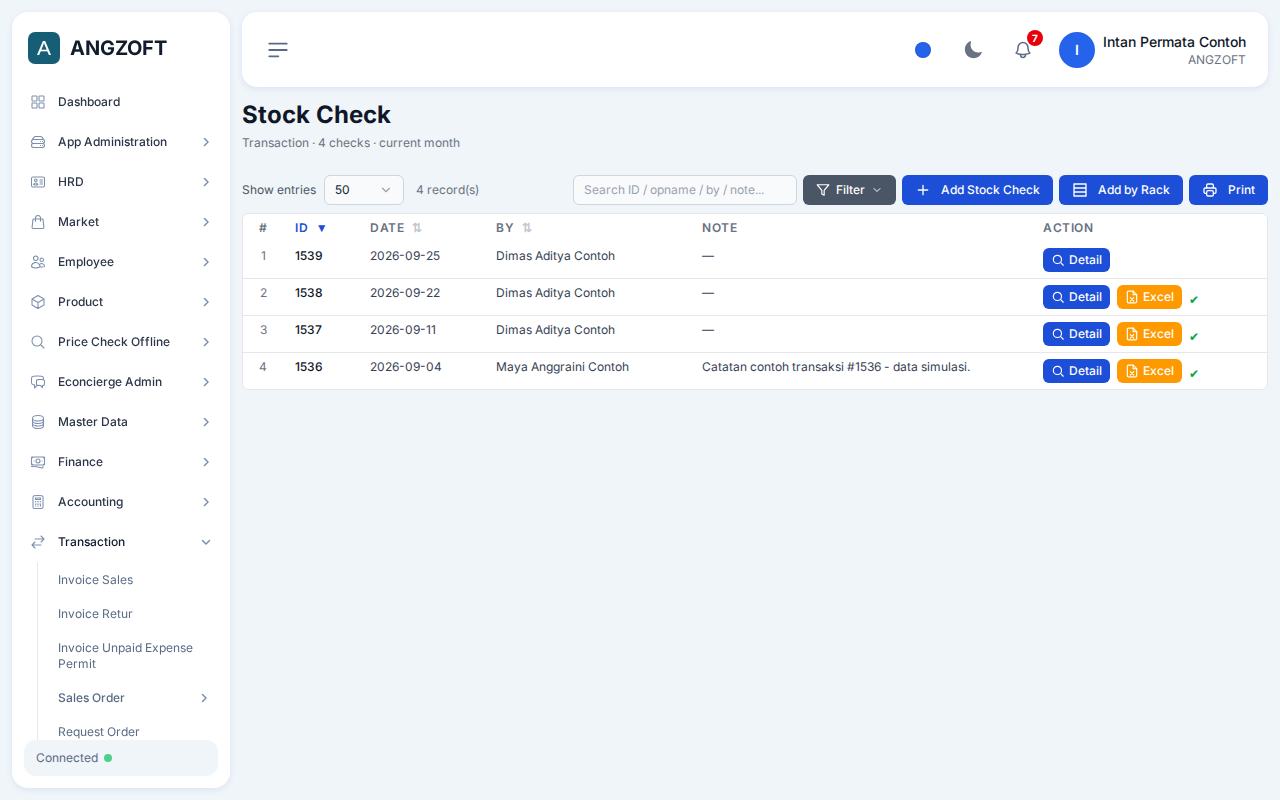Open Detail for stock check 1536
Viewport: 1280px width, 800px height.
pyautogui.click(x=1076, y=371)
